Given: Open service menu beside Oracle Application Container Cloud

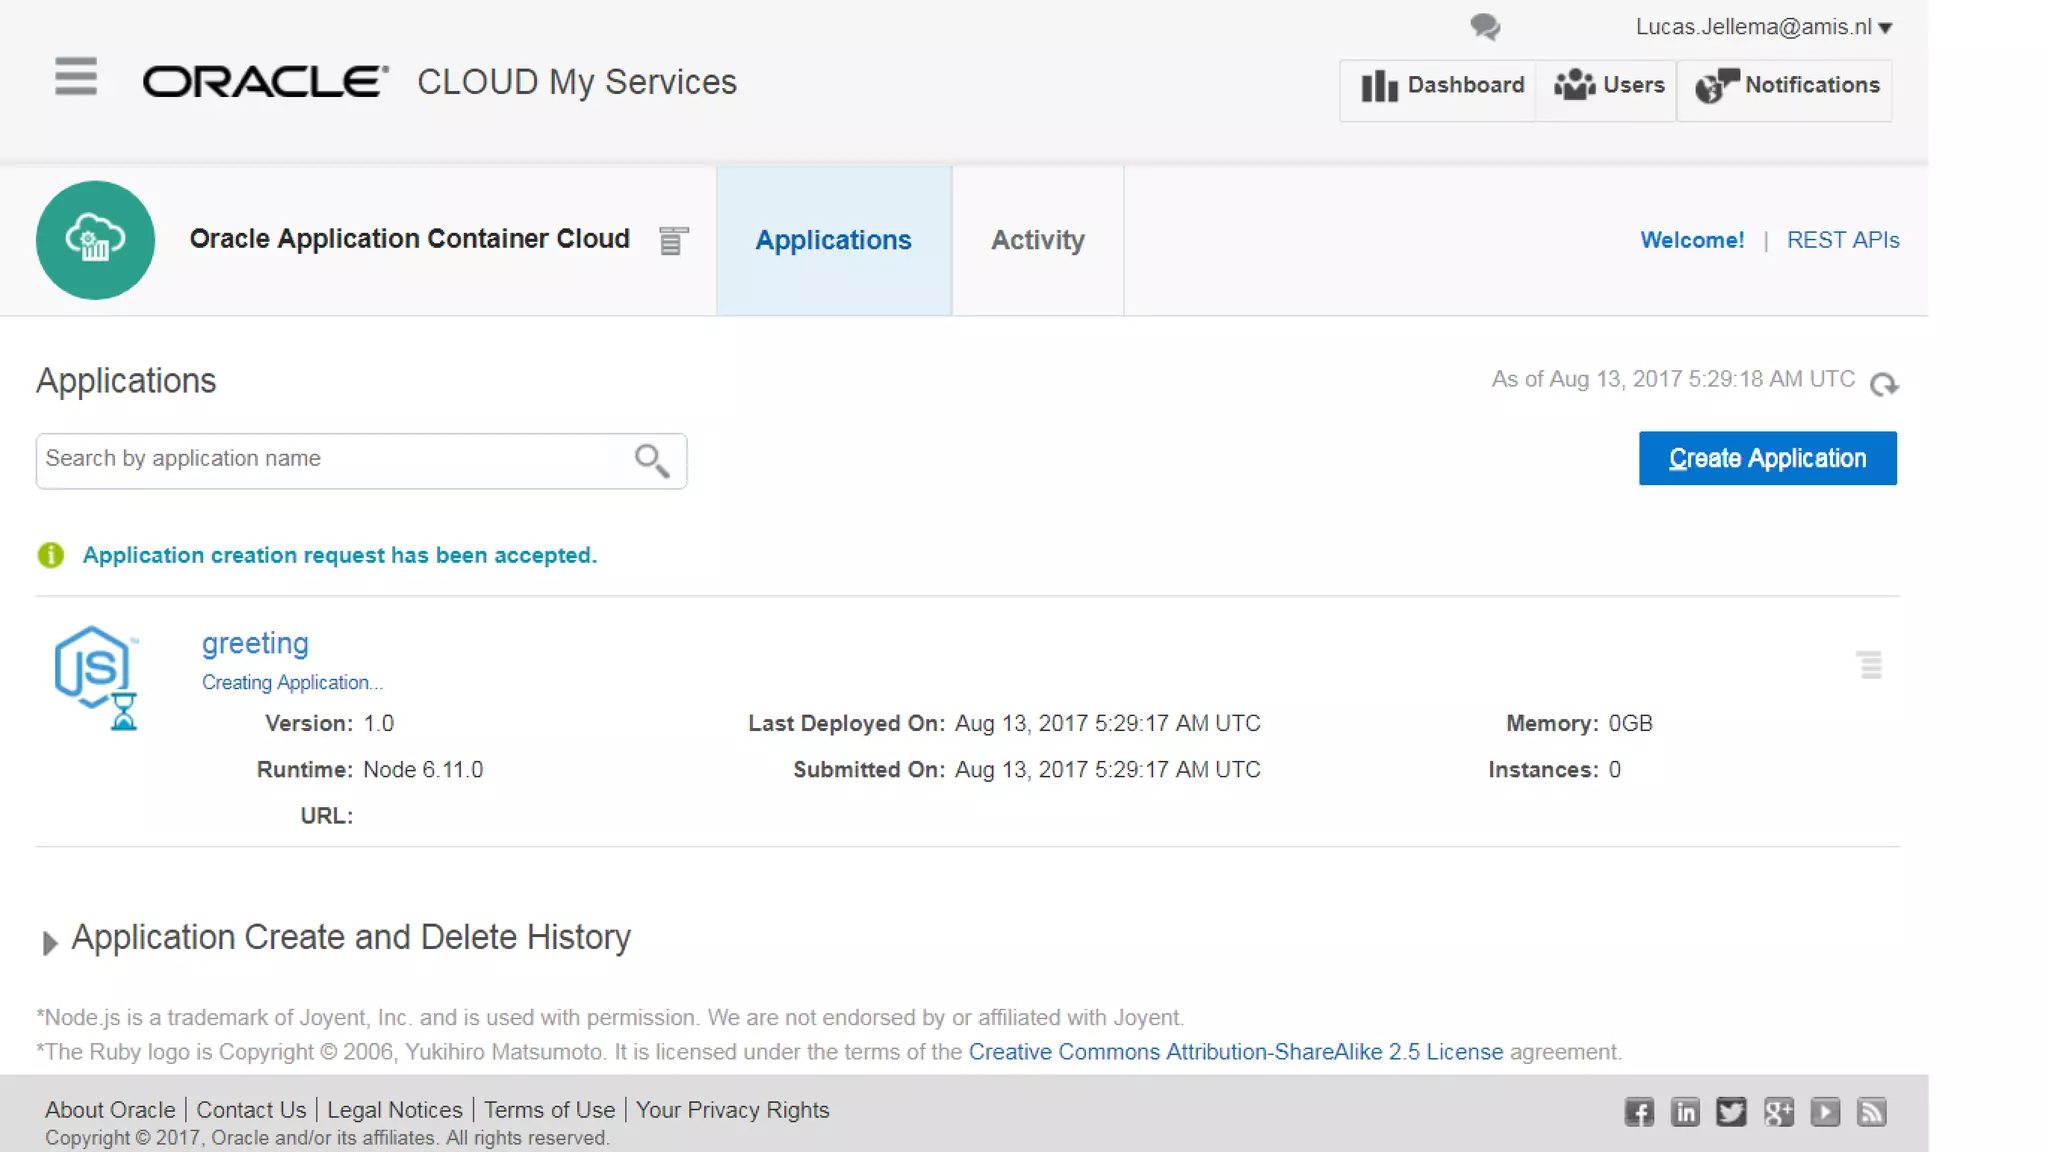Looking at the screenshot, I should [673, 241].
